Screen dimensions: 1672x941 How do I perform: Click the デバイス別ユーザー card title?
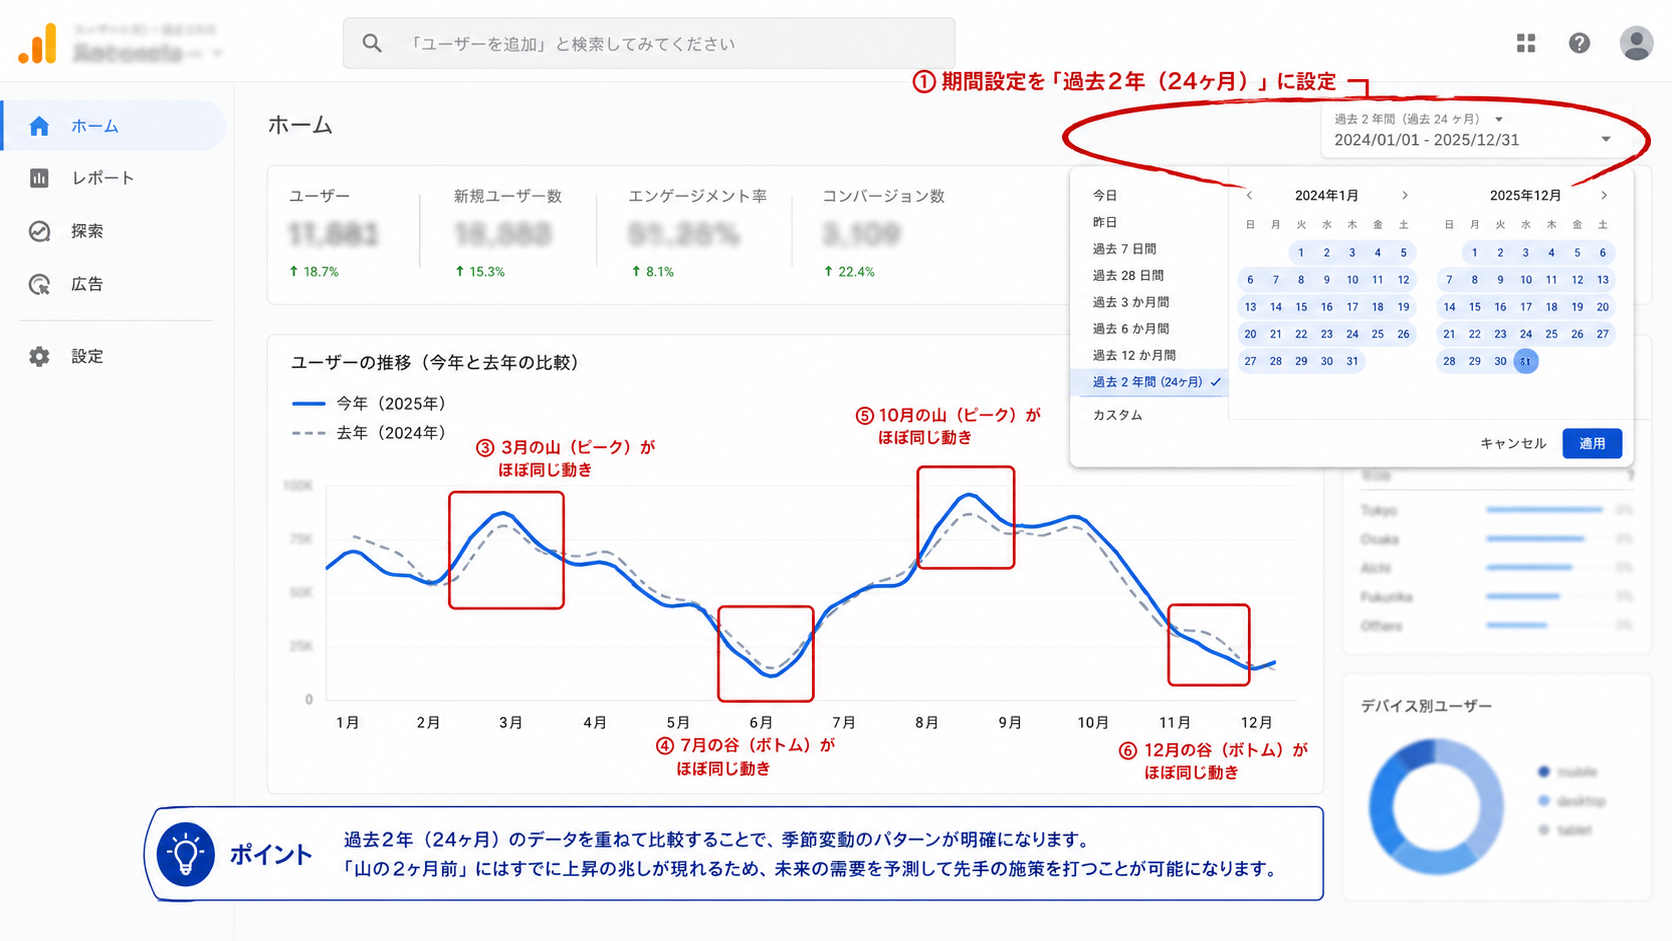[x=1426, y=706]
